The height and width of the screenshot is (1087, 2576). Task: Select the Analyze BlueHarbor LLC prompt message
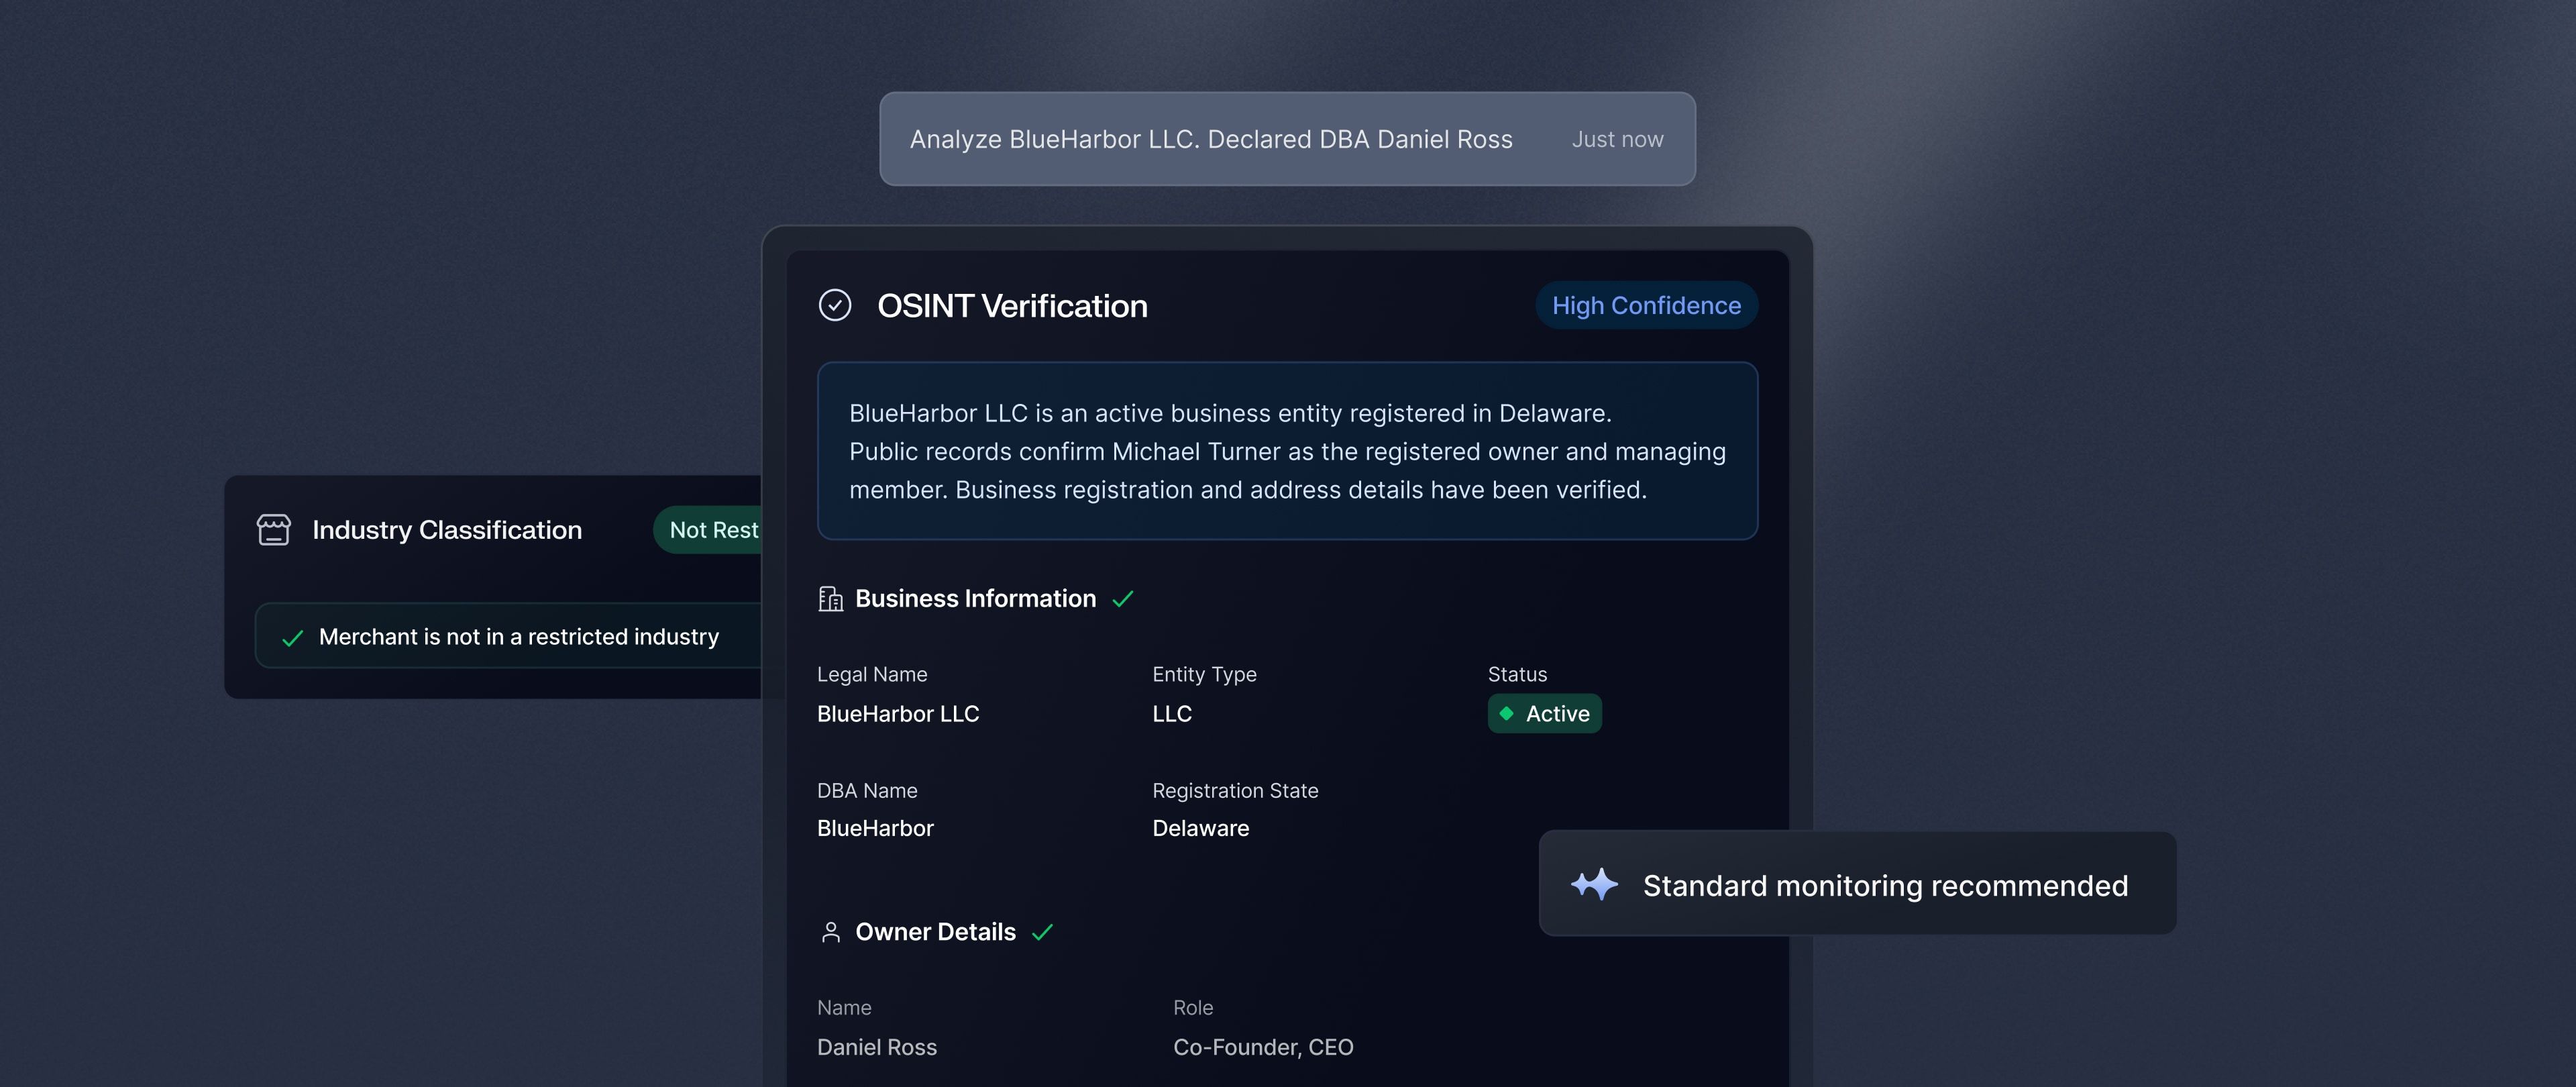point(1210,139)
